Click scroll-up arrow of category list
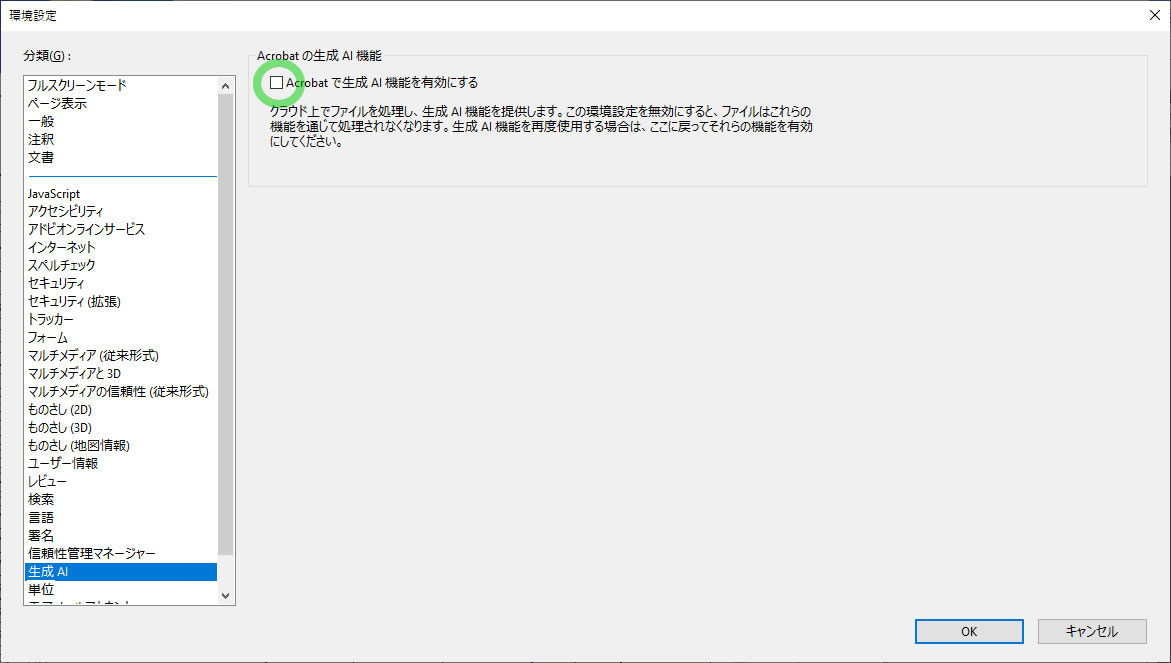The width and height of the screenshot is (1171, 663). click(x=225, y=86)
